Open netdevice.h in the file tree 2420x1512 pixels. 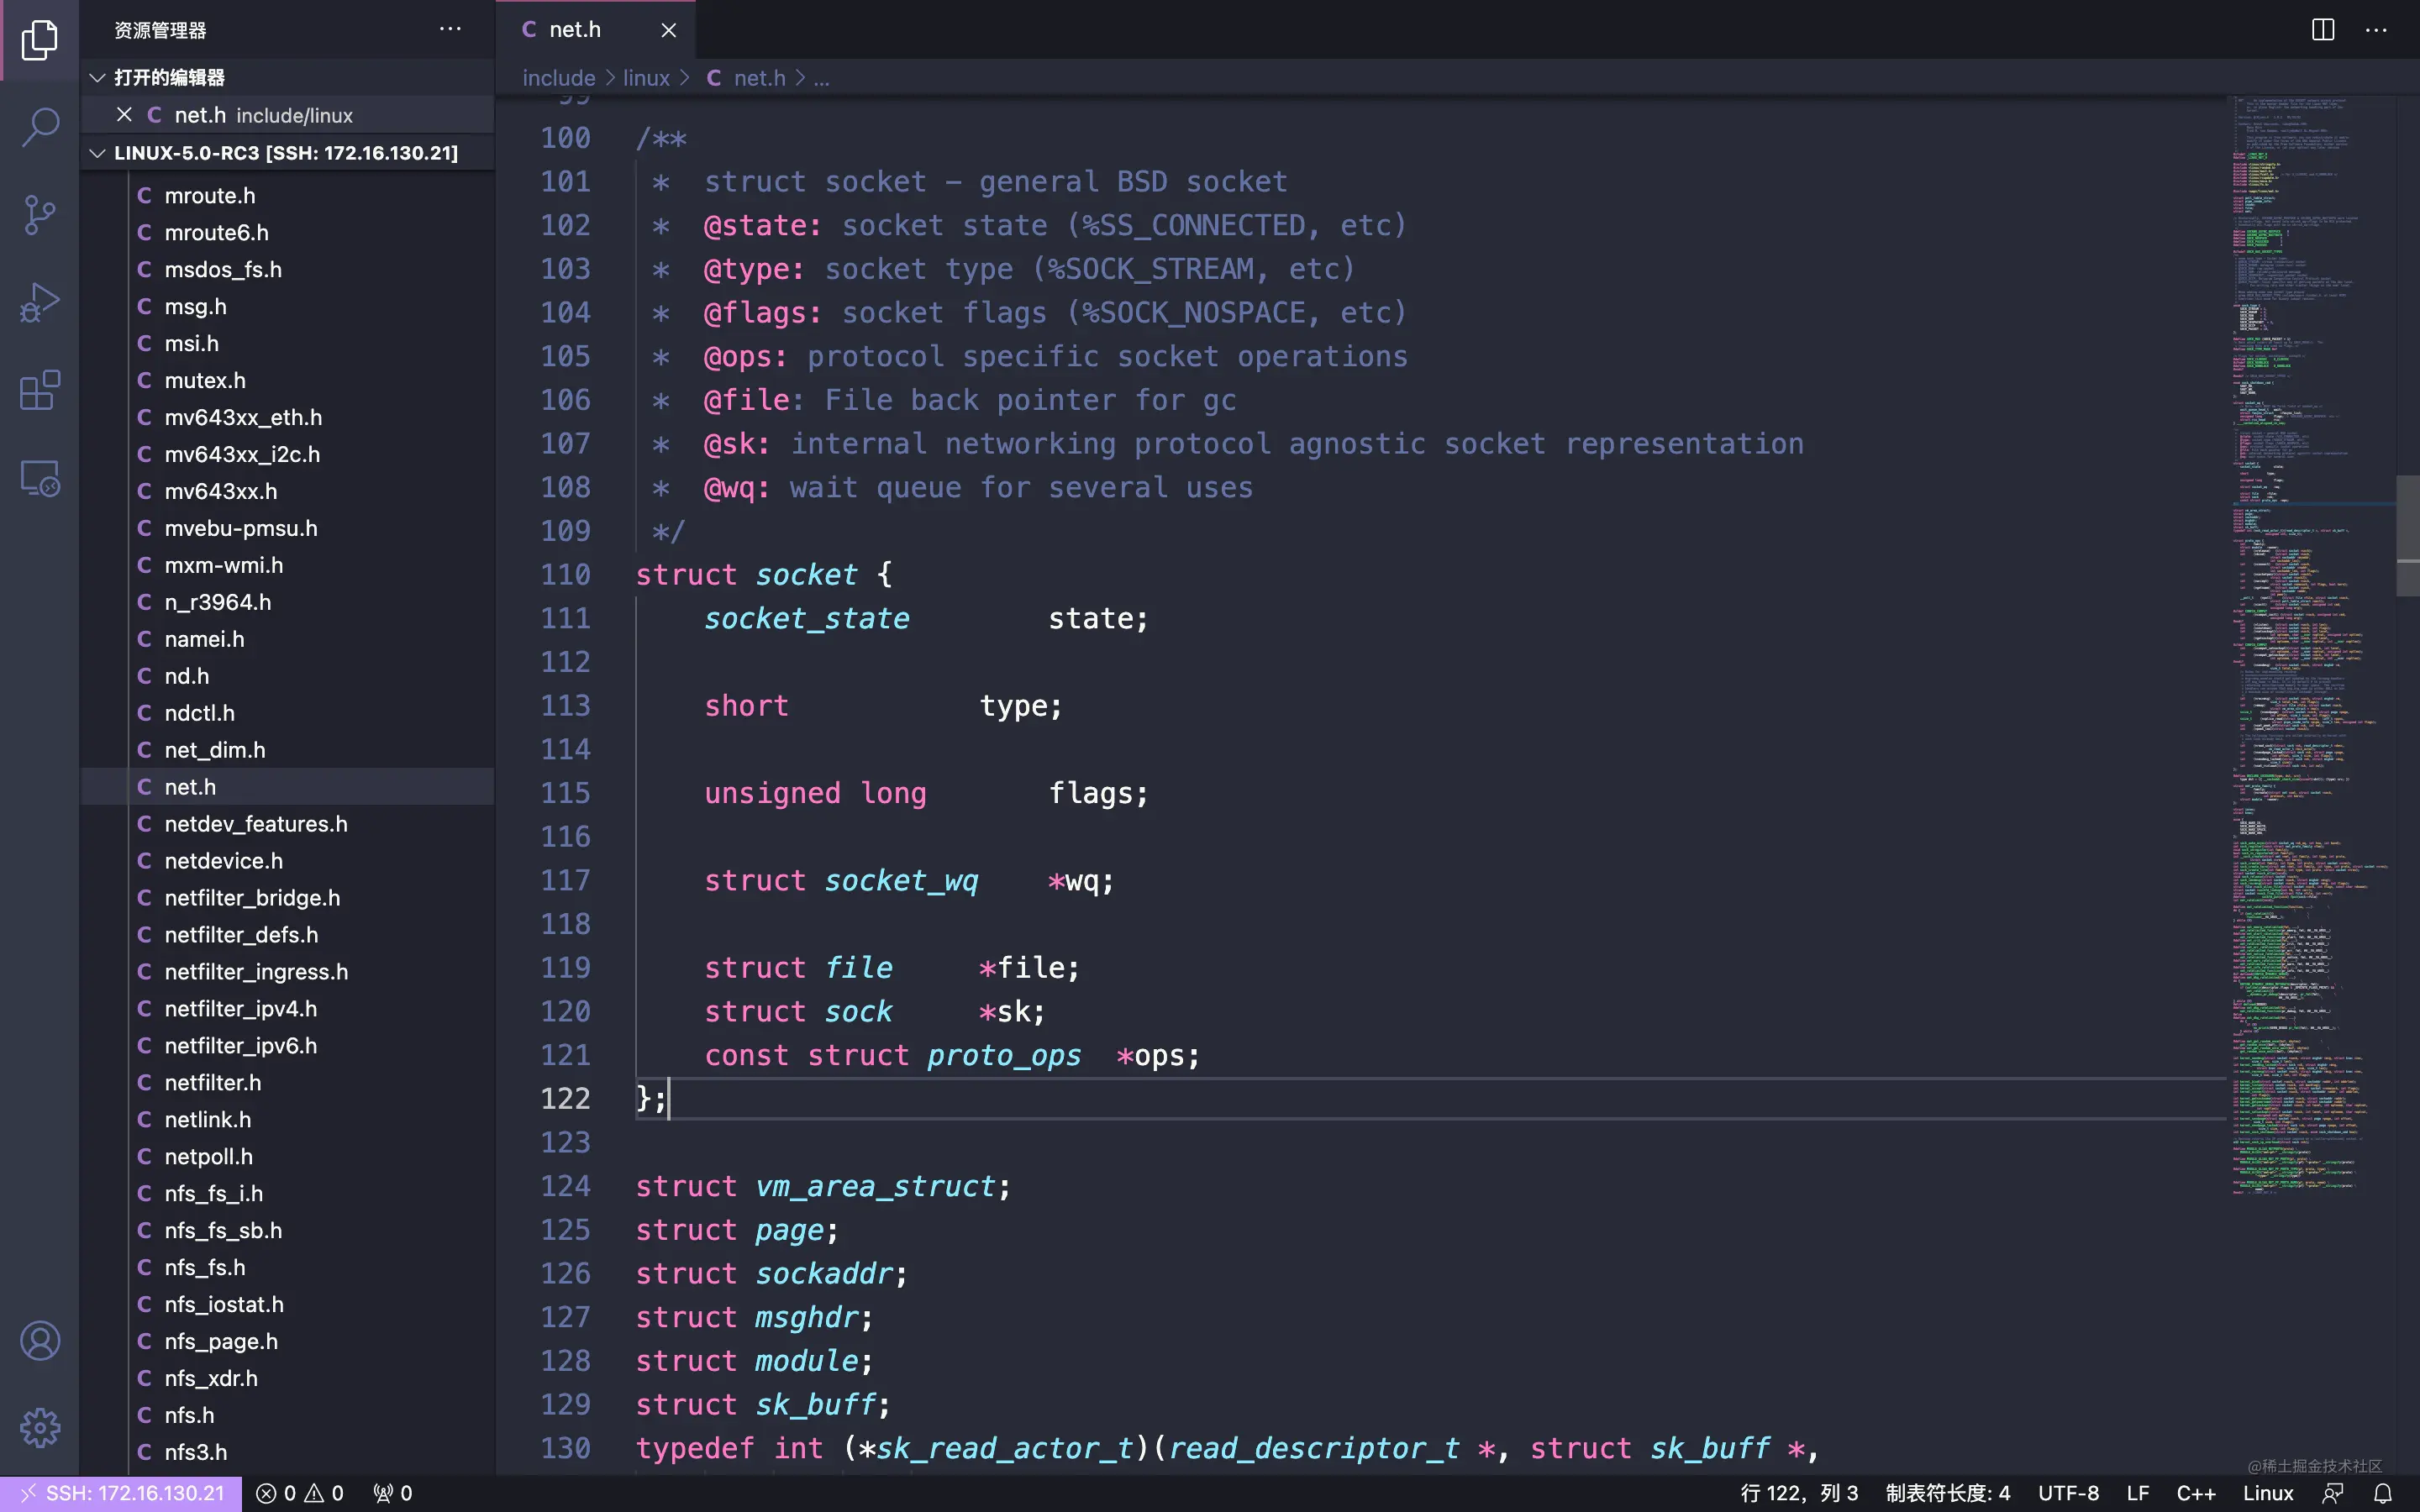pos(224,861)
